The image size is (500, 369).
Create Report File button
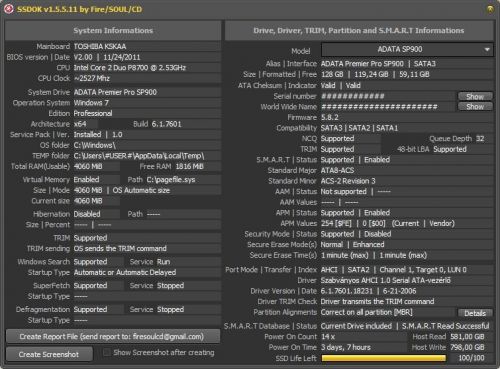pos(113,337)
